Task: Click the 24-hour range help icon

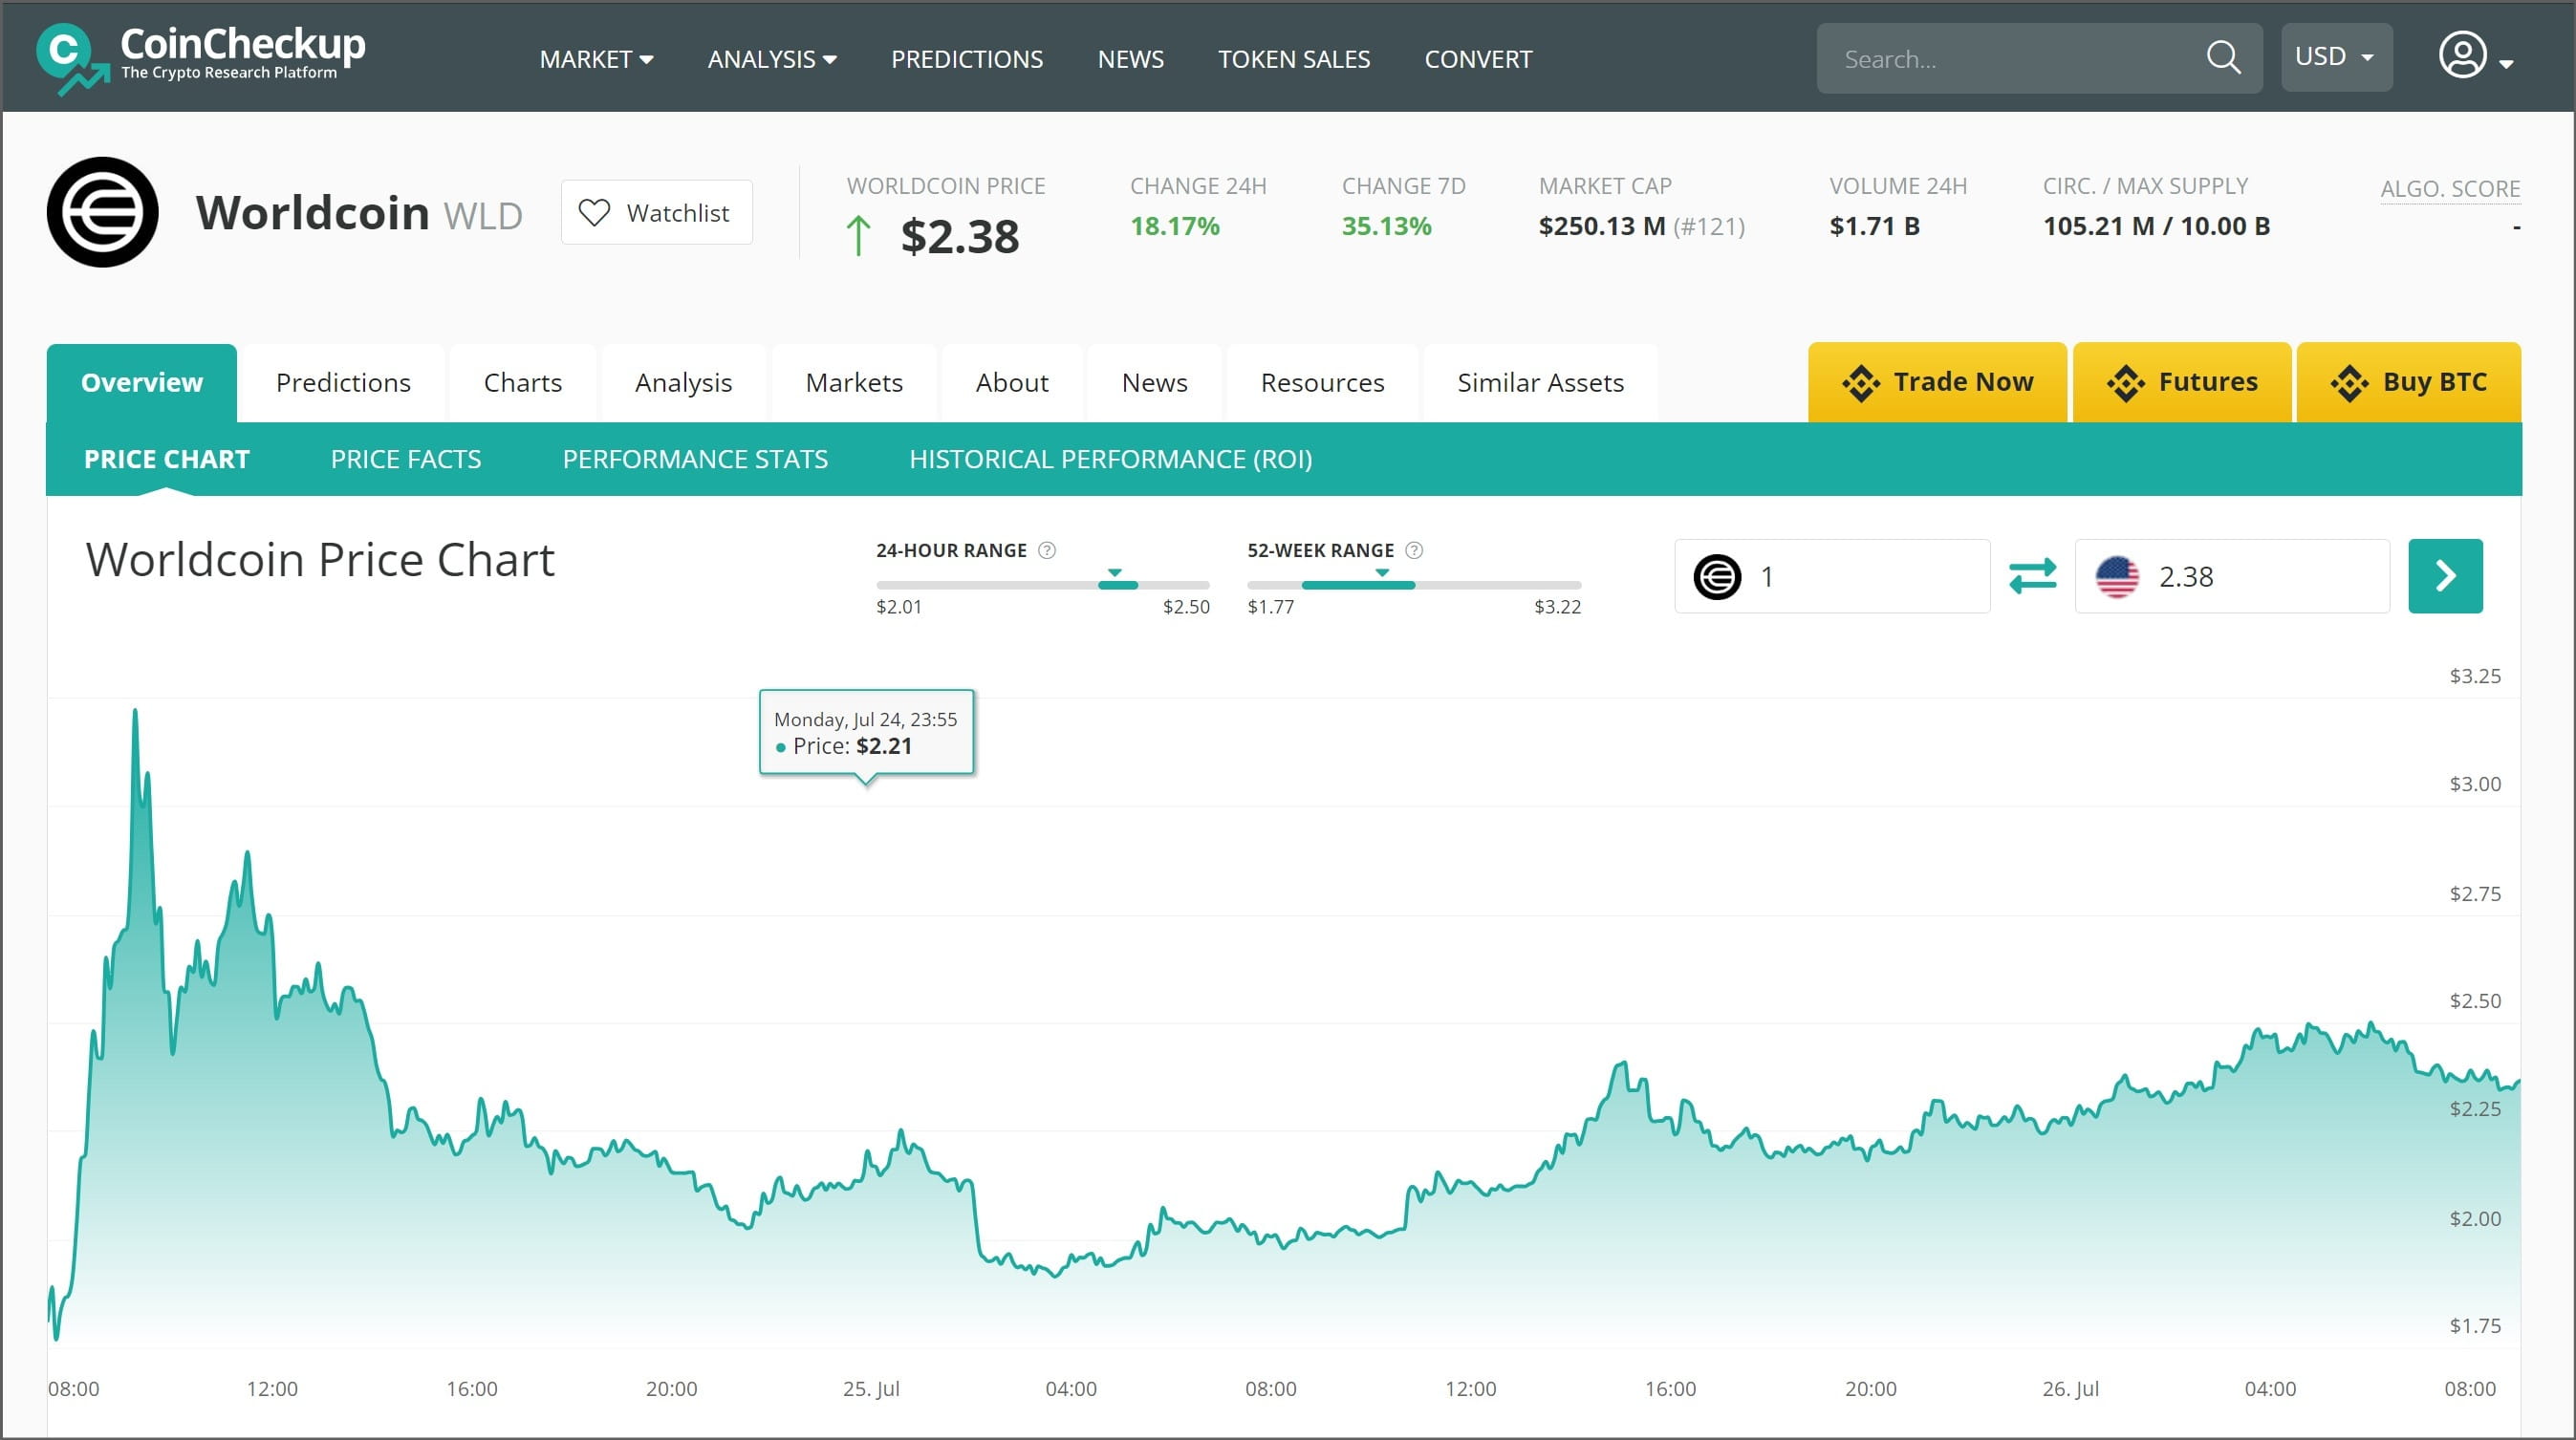Action: [x=1047, y=550]
